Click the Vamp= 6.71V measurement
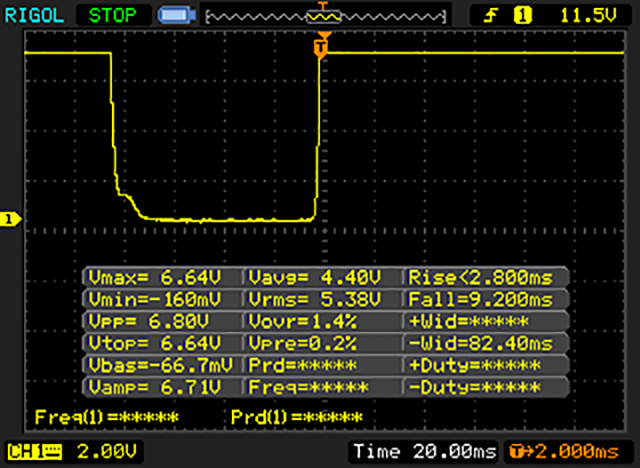640x468 pixels. point(155,387)
